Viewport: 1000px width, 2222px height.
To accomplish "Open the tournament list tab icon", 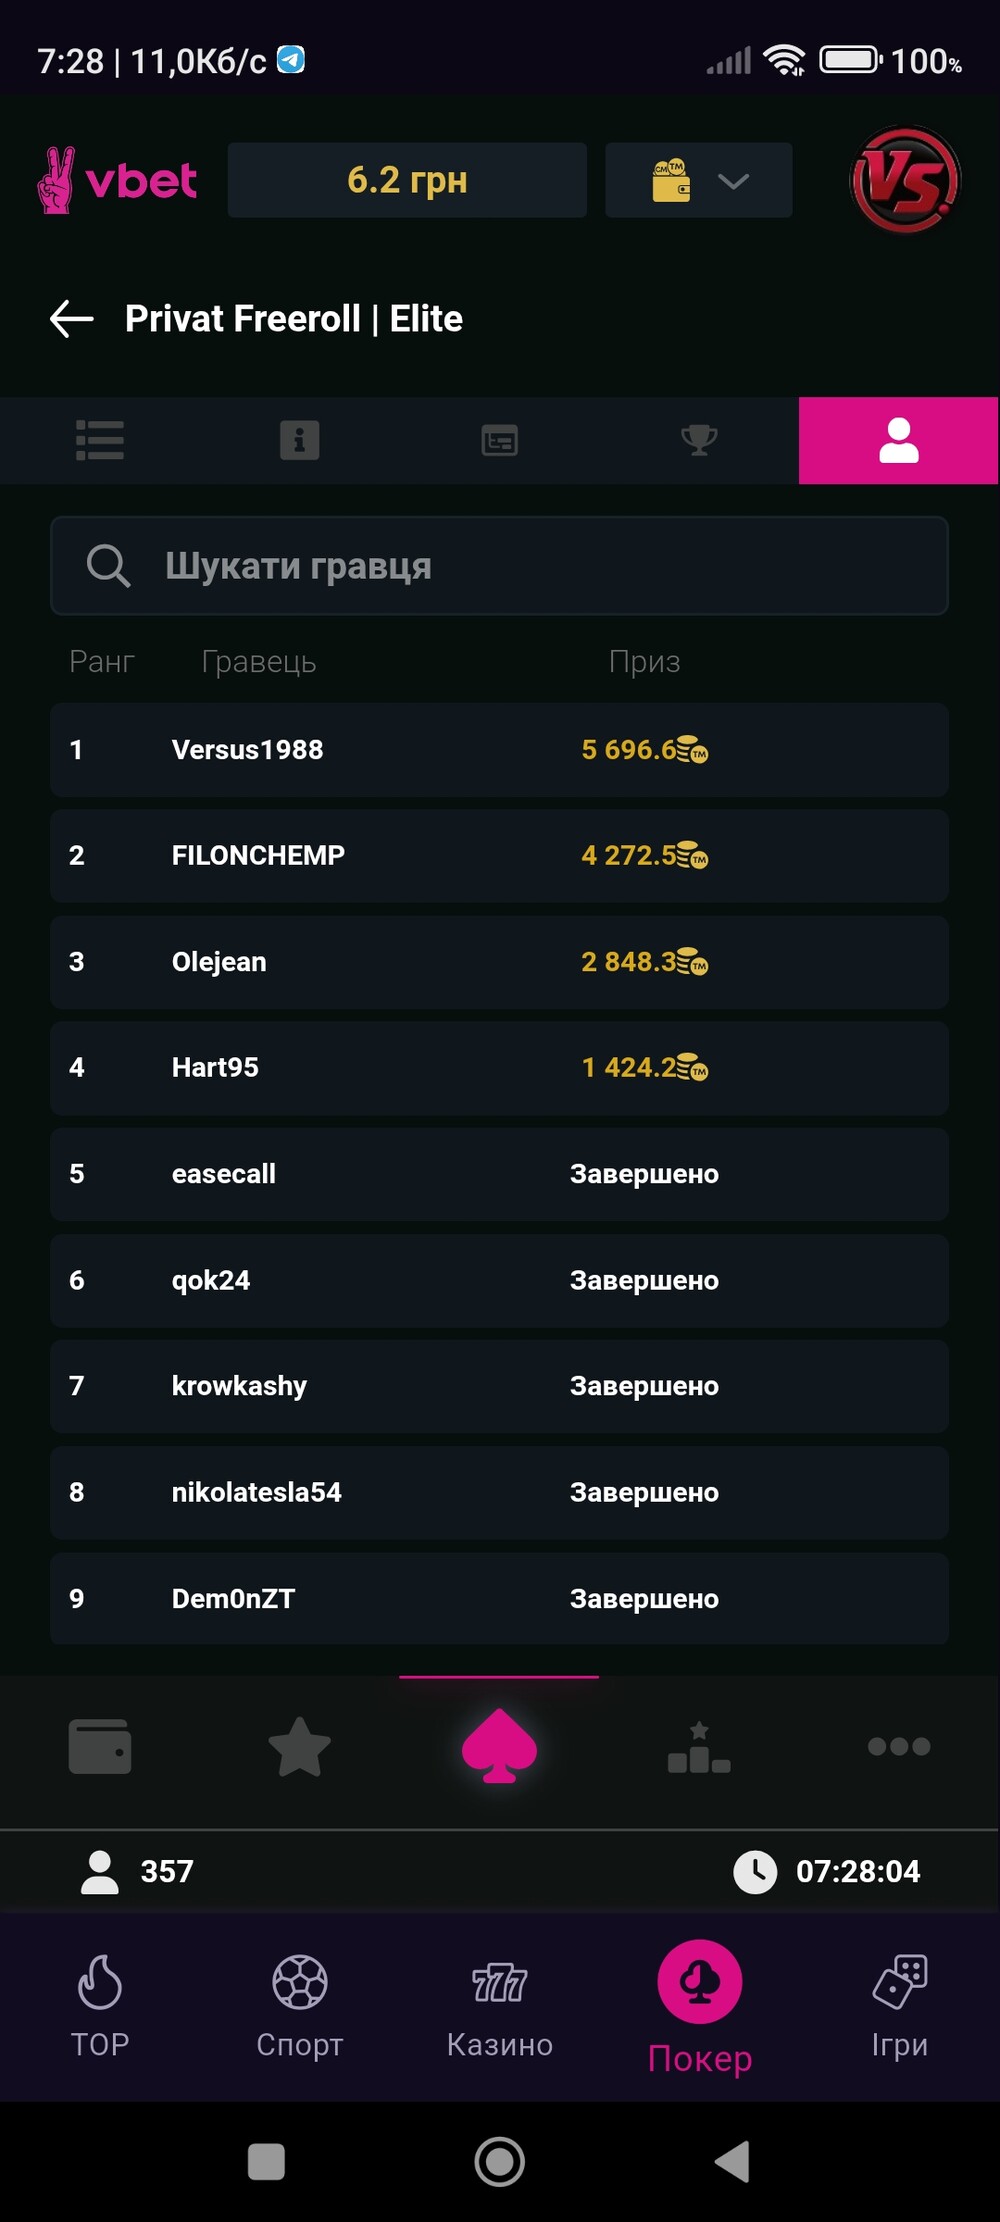I will [x=100, y=441].
